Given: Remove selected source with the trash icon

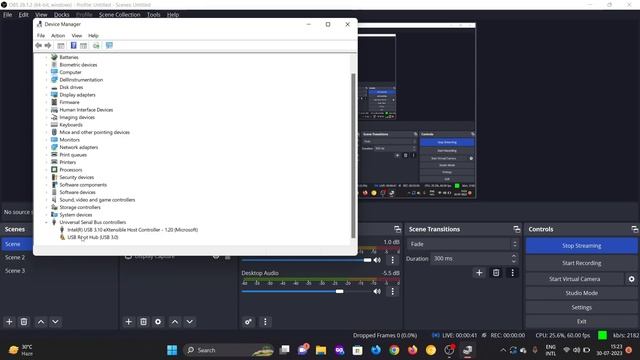Looking at the screenshot, I should click(x=143, y=322).
